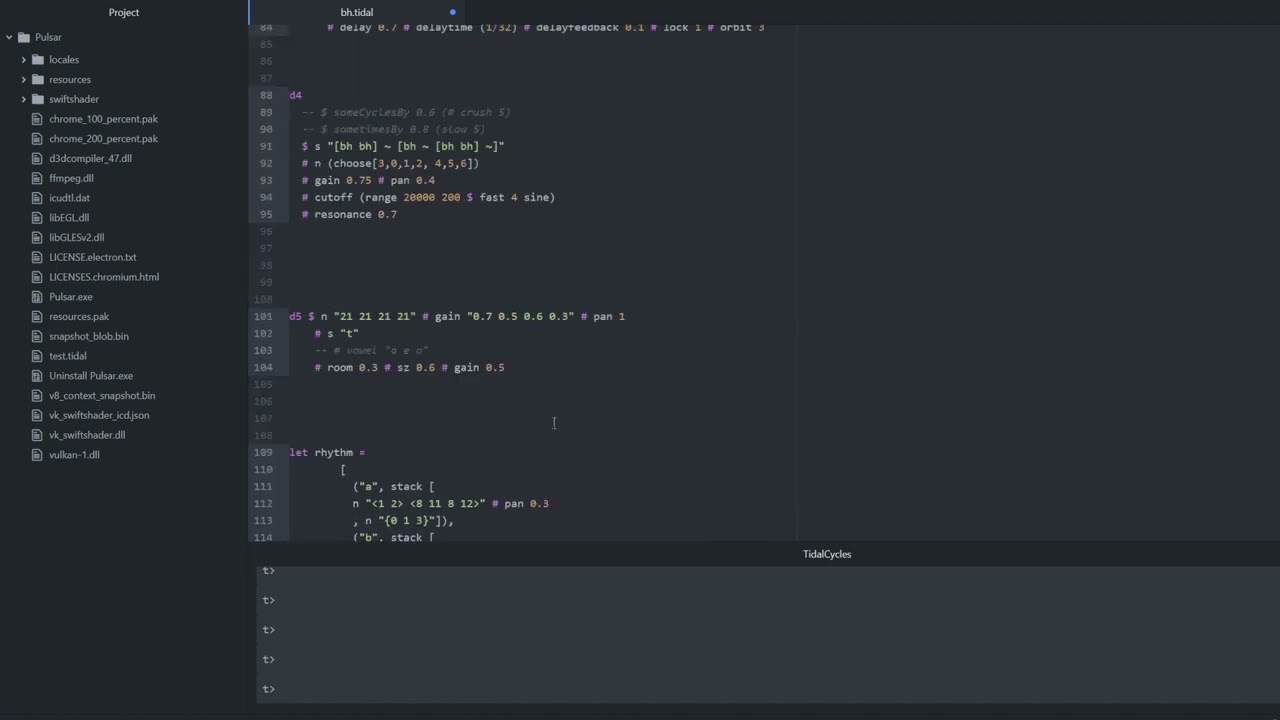
Task: Click the icudtl.dat file icon
Action: click(x=38, y=198)
